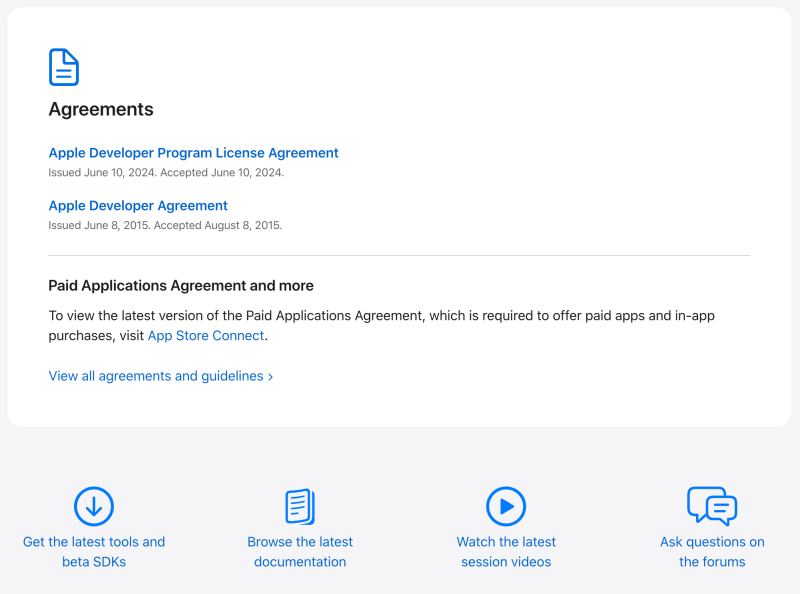Click paragraph beginning 'To view the latest version'

point(382,326)
